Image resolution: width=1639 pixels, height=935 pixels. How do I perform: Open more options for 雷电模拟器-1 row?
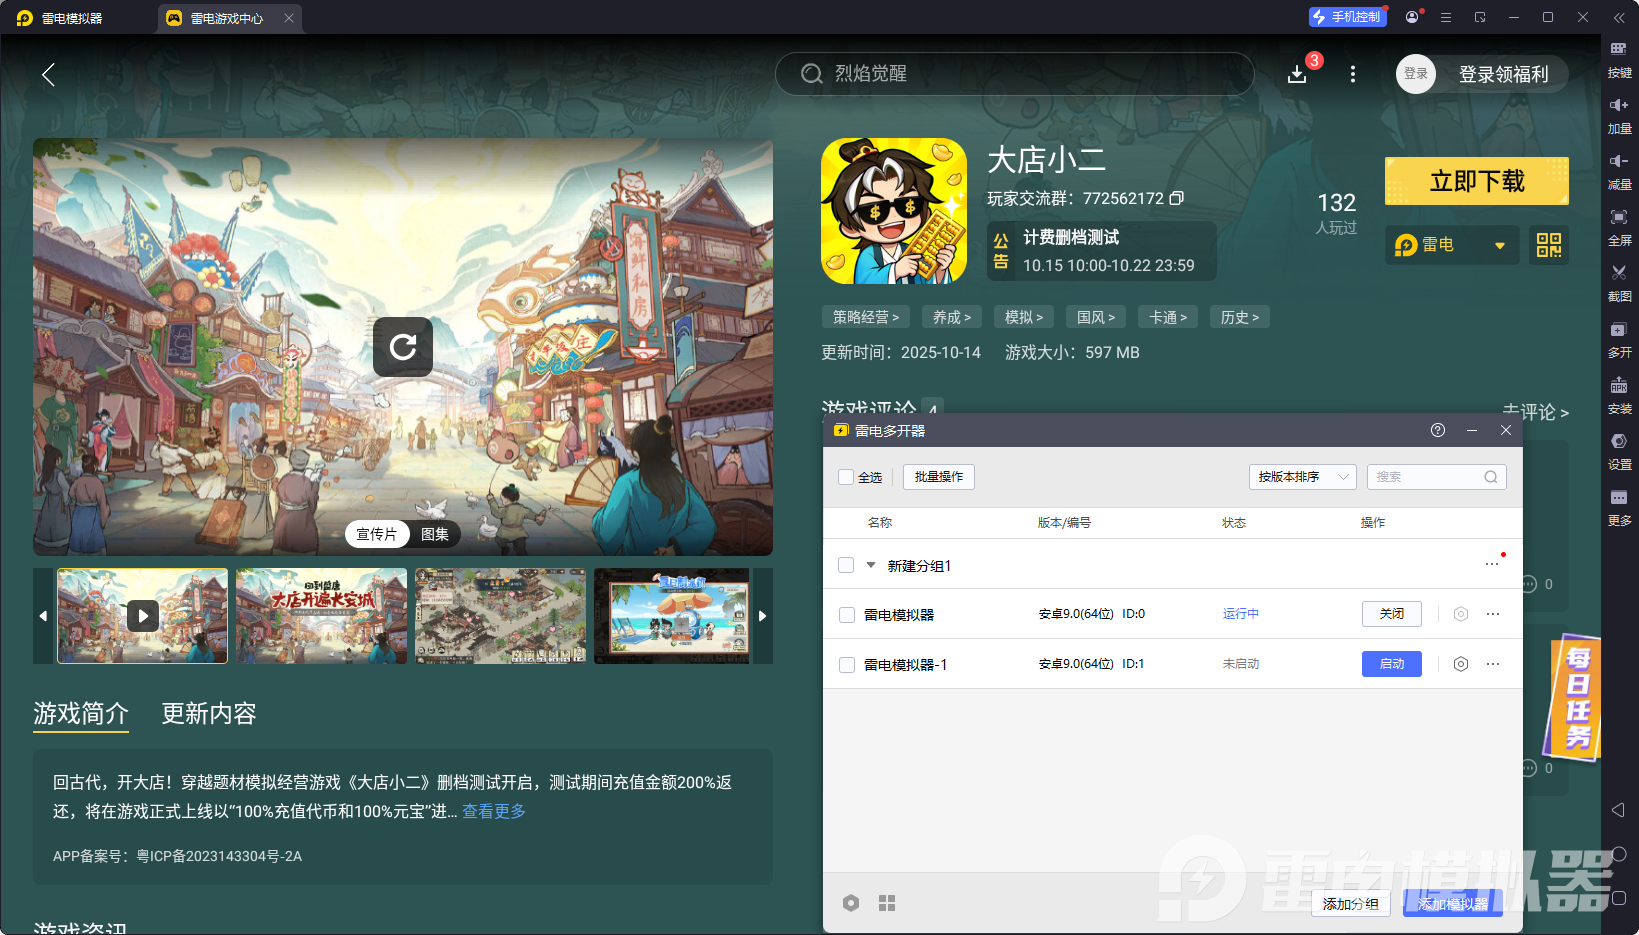pyautogui.click(x=1493, y=664)
